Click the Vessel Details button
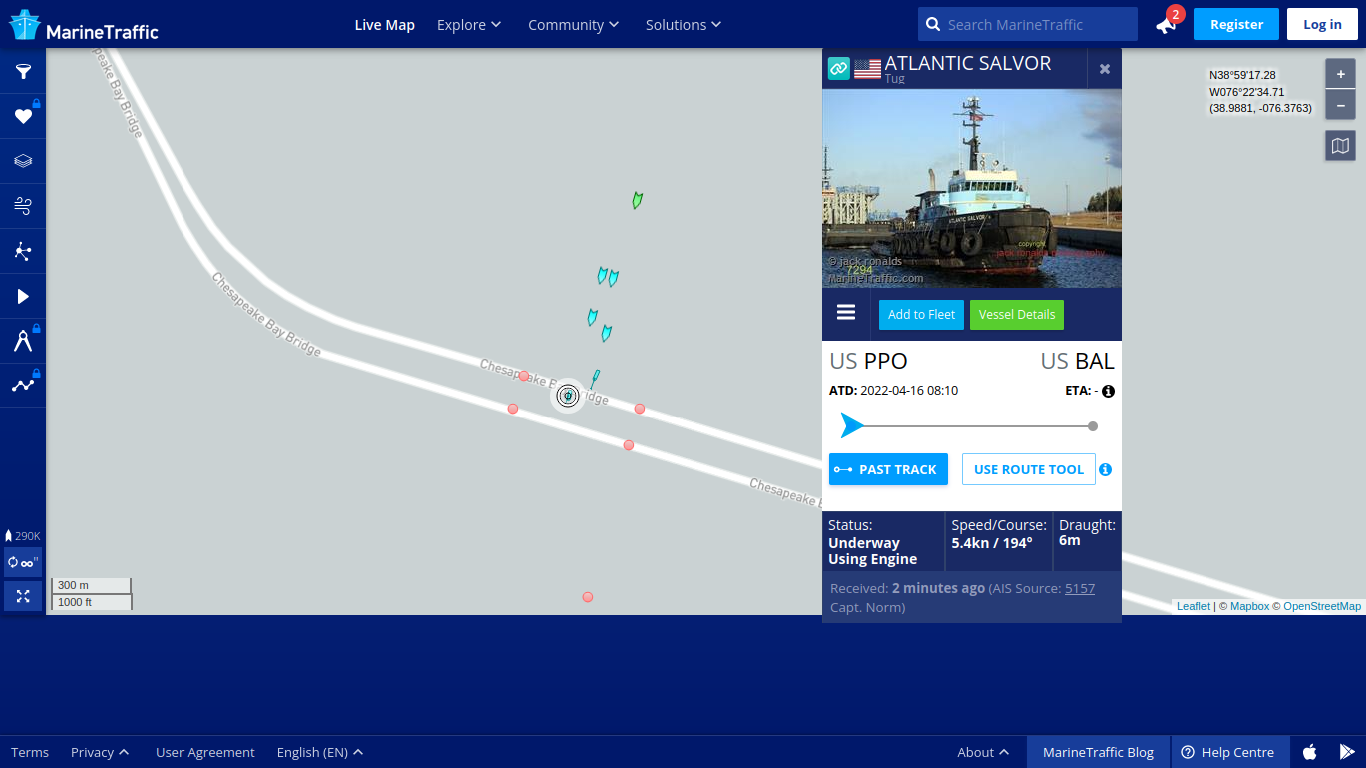Image resolution: width=1366 pixels, height=768 pixels. click(x=1017, y=314)
